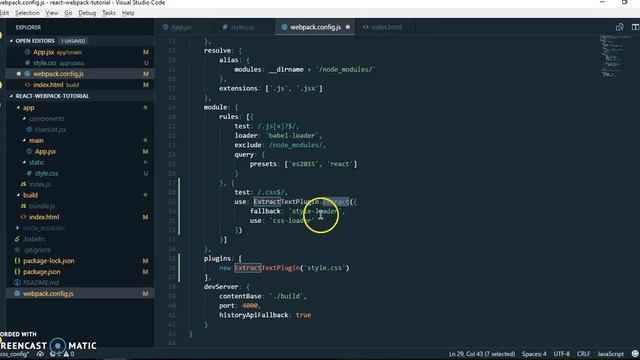Image resolution: width=640 pixels, height=360 pixels.
Task: Click the JS icon next to index.js in tree
Action: point(23,184)
